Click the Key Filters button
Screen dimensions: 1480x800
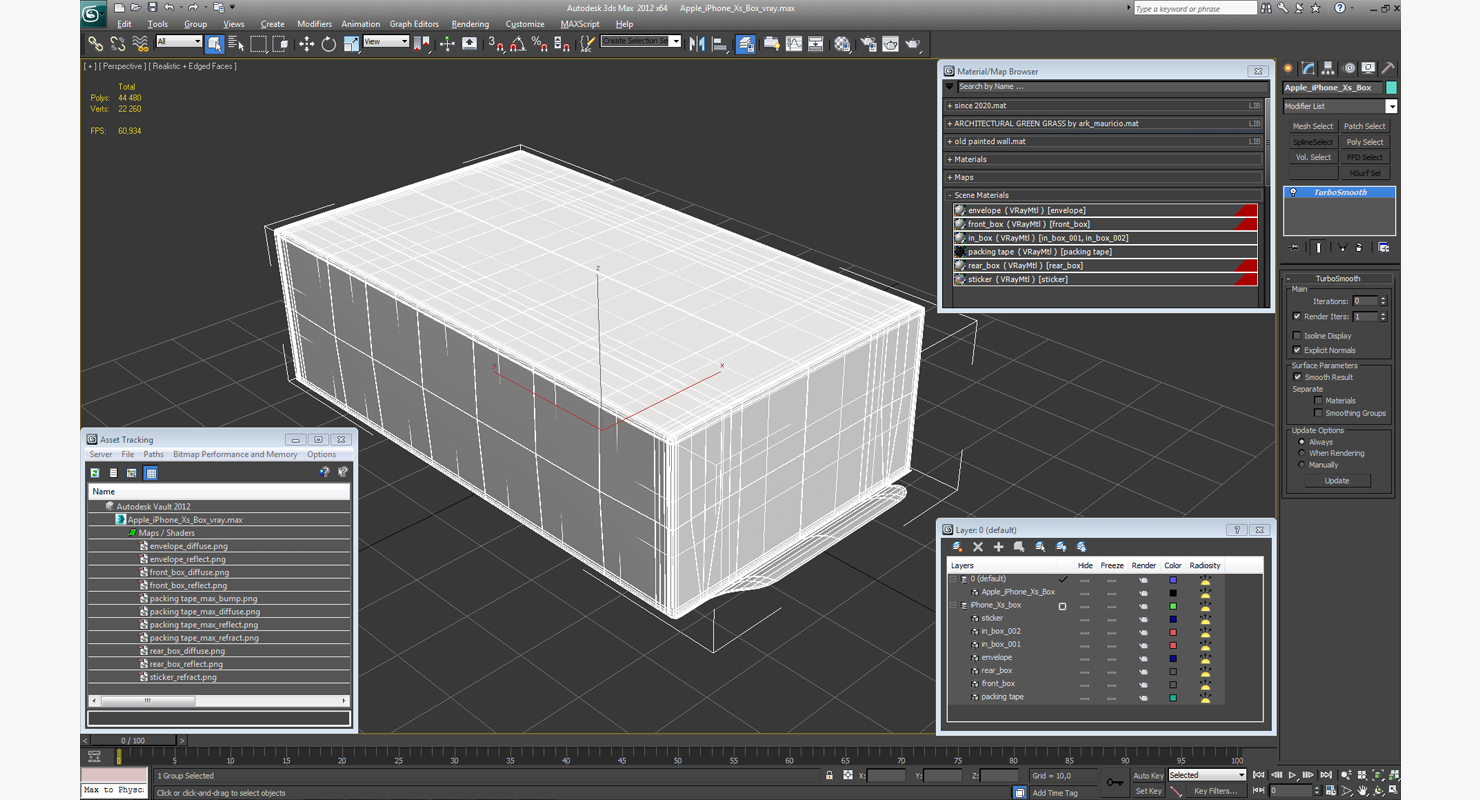pos(1214,791)
